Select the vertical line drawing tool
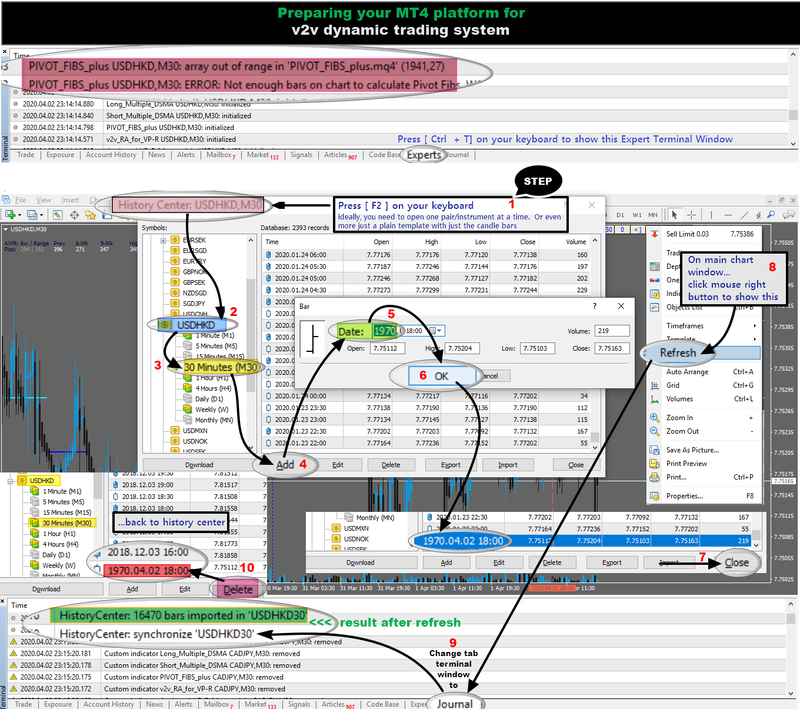 [x=711, y=215]
